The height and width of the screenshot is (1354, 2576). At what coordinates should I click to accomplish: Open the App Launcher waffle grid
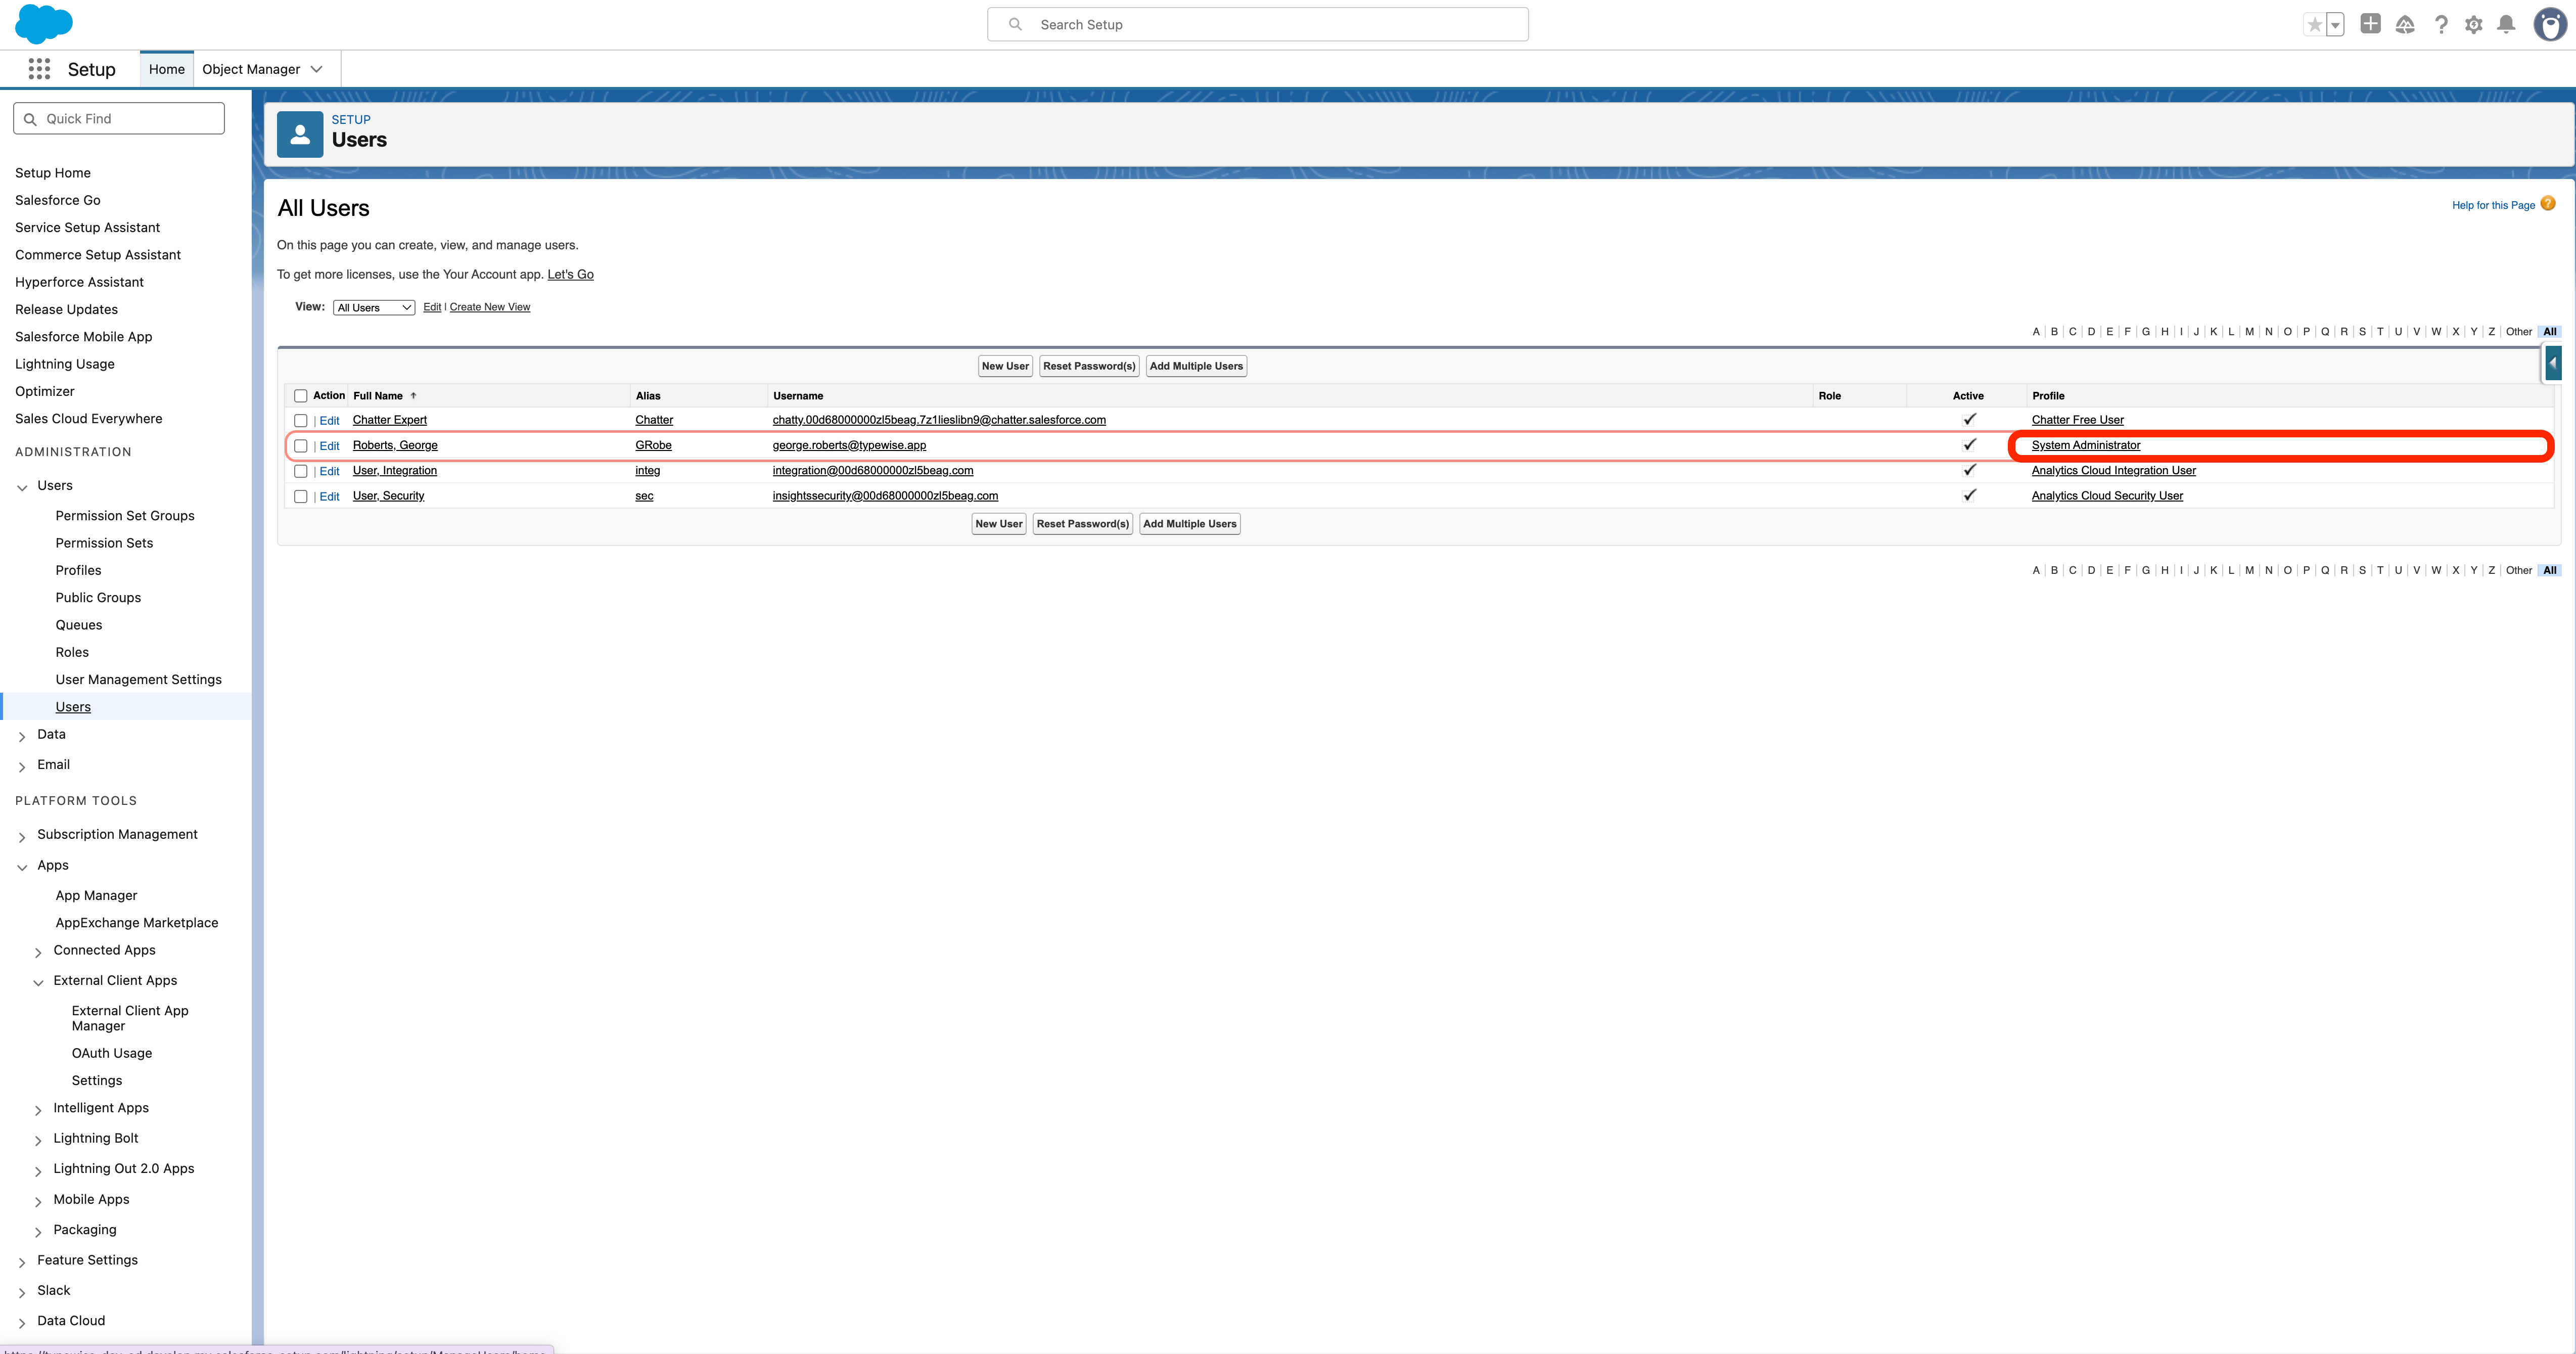pos(39,69)
